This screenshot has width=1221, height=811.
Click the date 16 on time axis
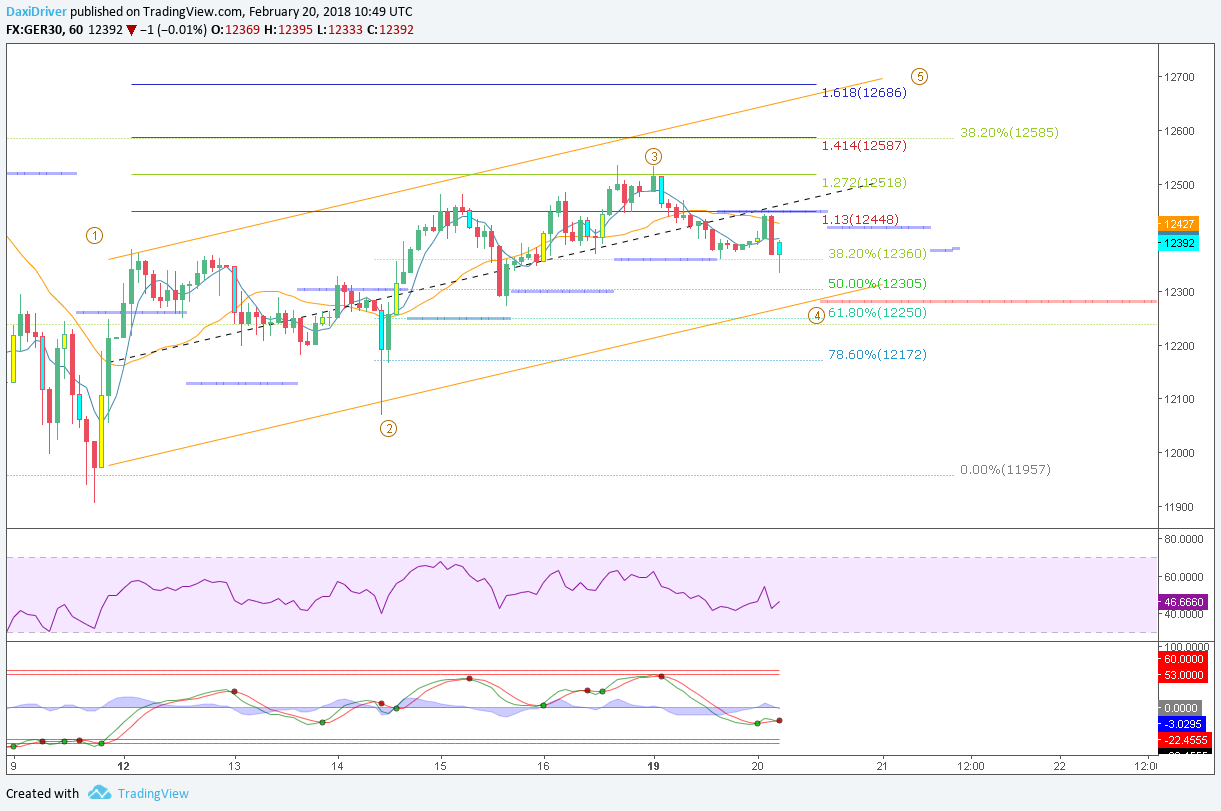point(544,767)
